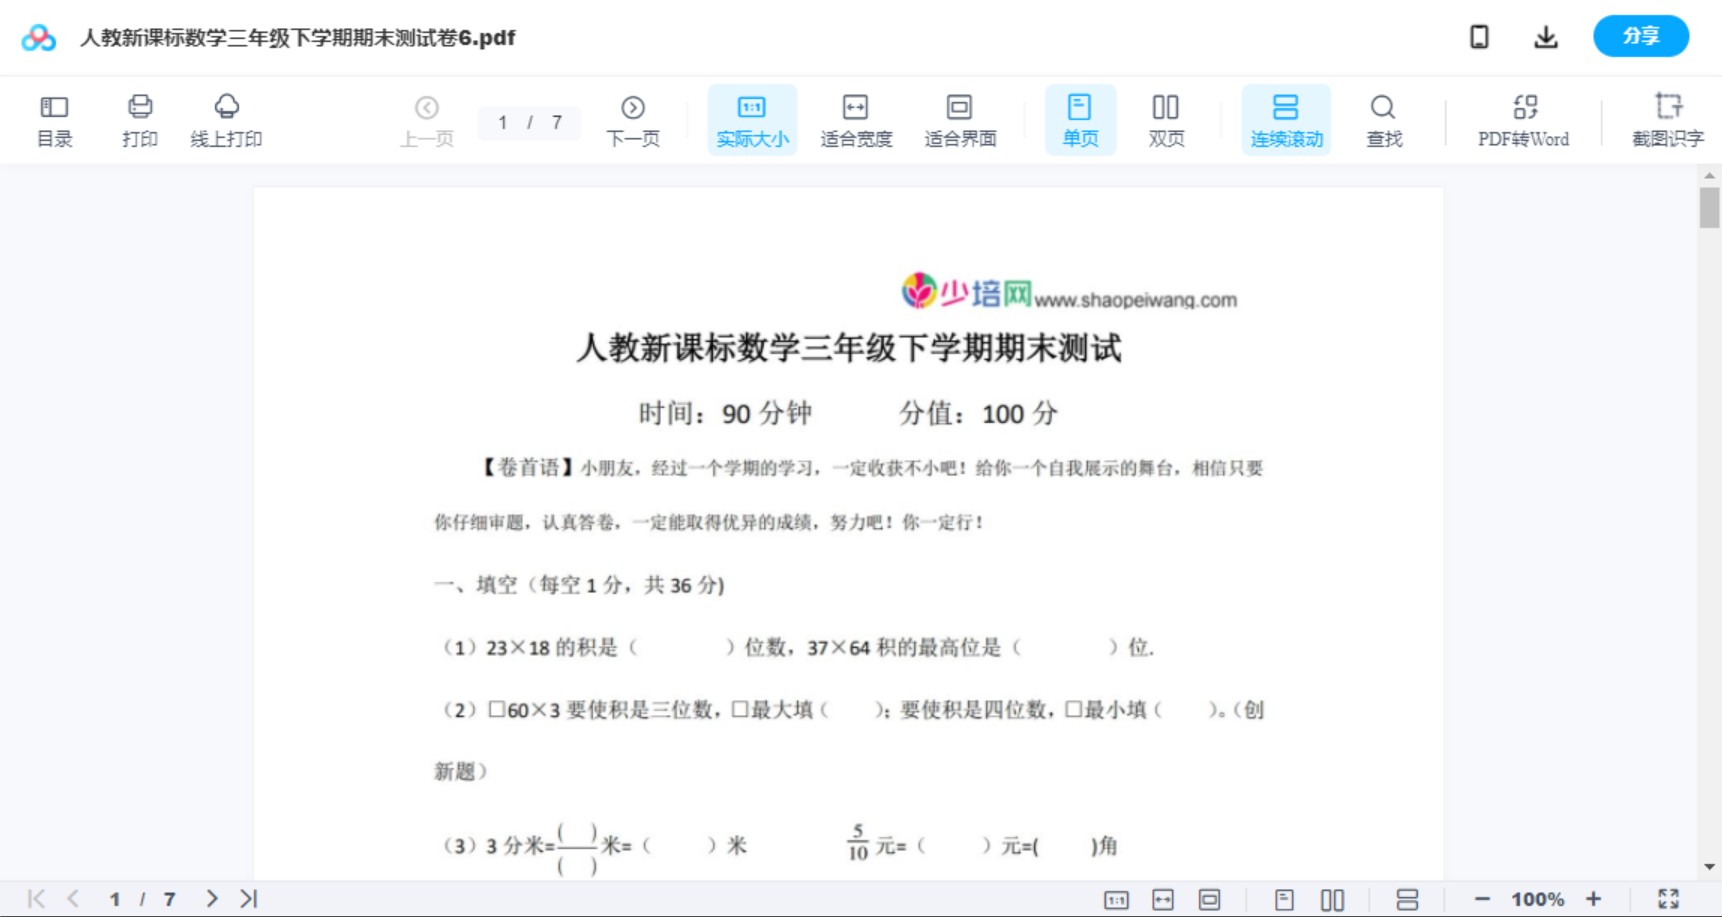1722x917 pixels.
Task: Enable 单页 single page mode
Action: (x=1080, y=118)
